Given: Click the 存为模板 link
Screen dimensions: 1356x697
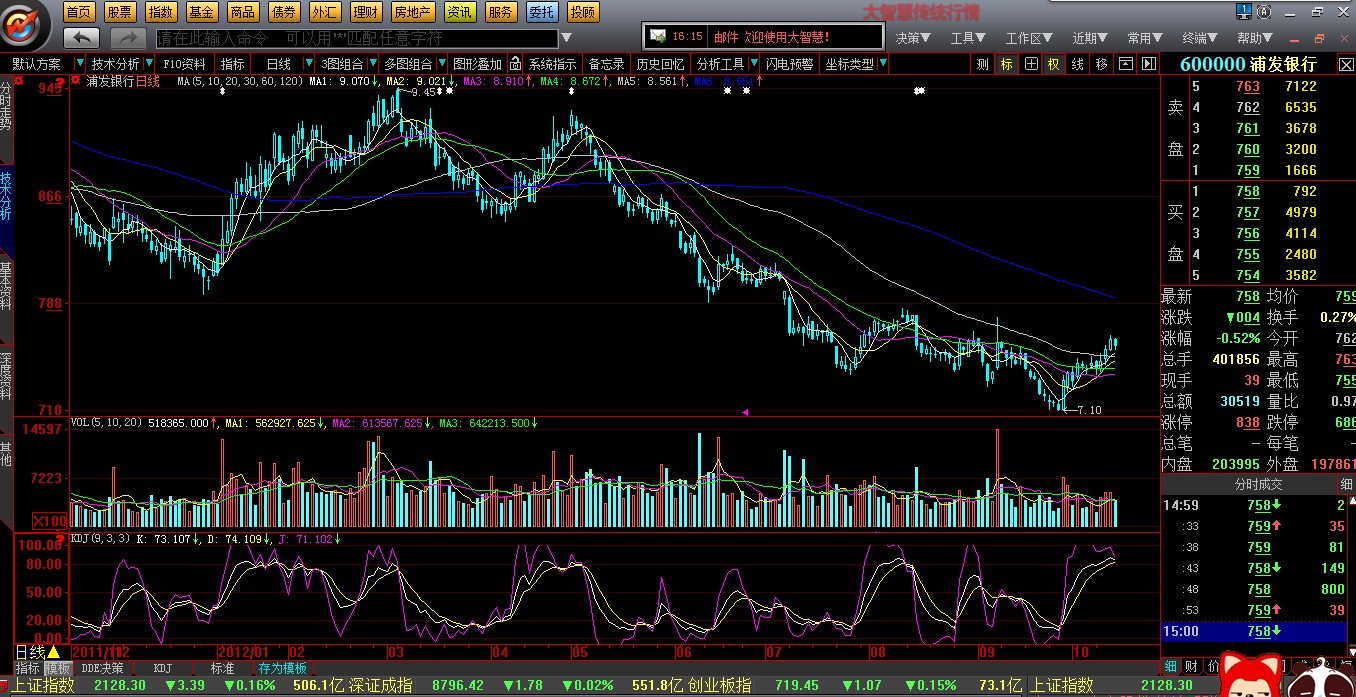Looking at the screenshot, I should pos(282,668).
